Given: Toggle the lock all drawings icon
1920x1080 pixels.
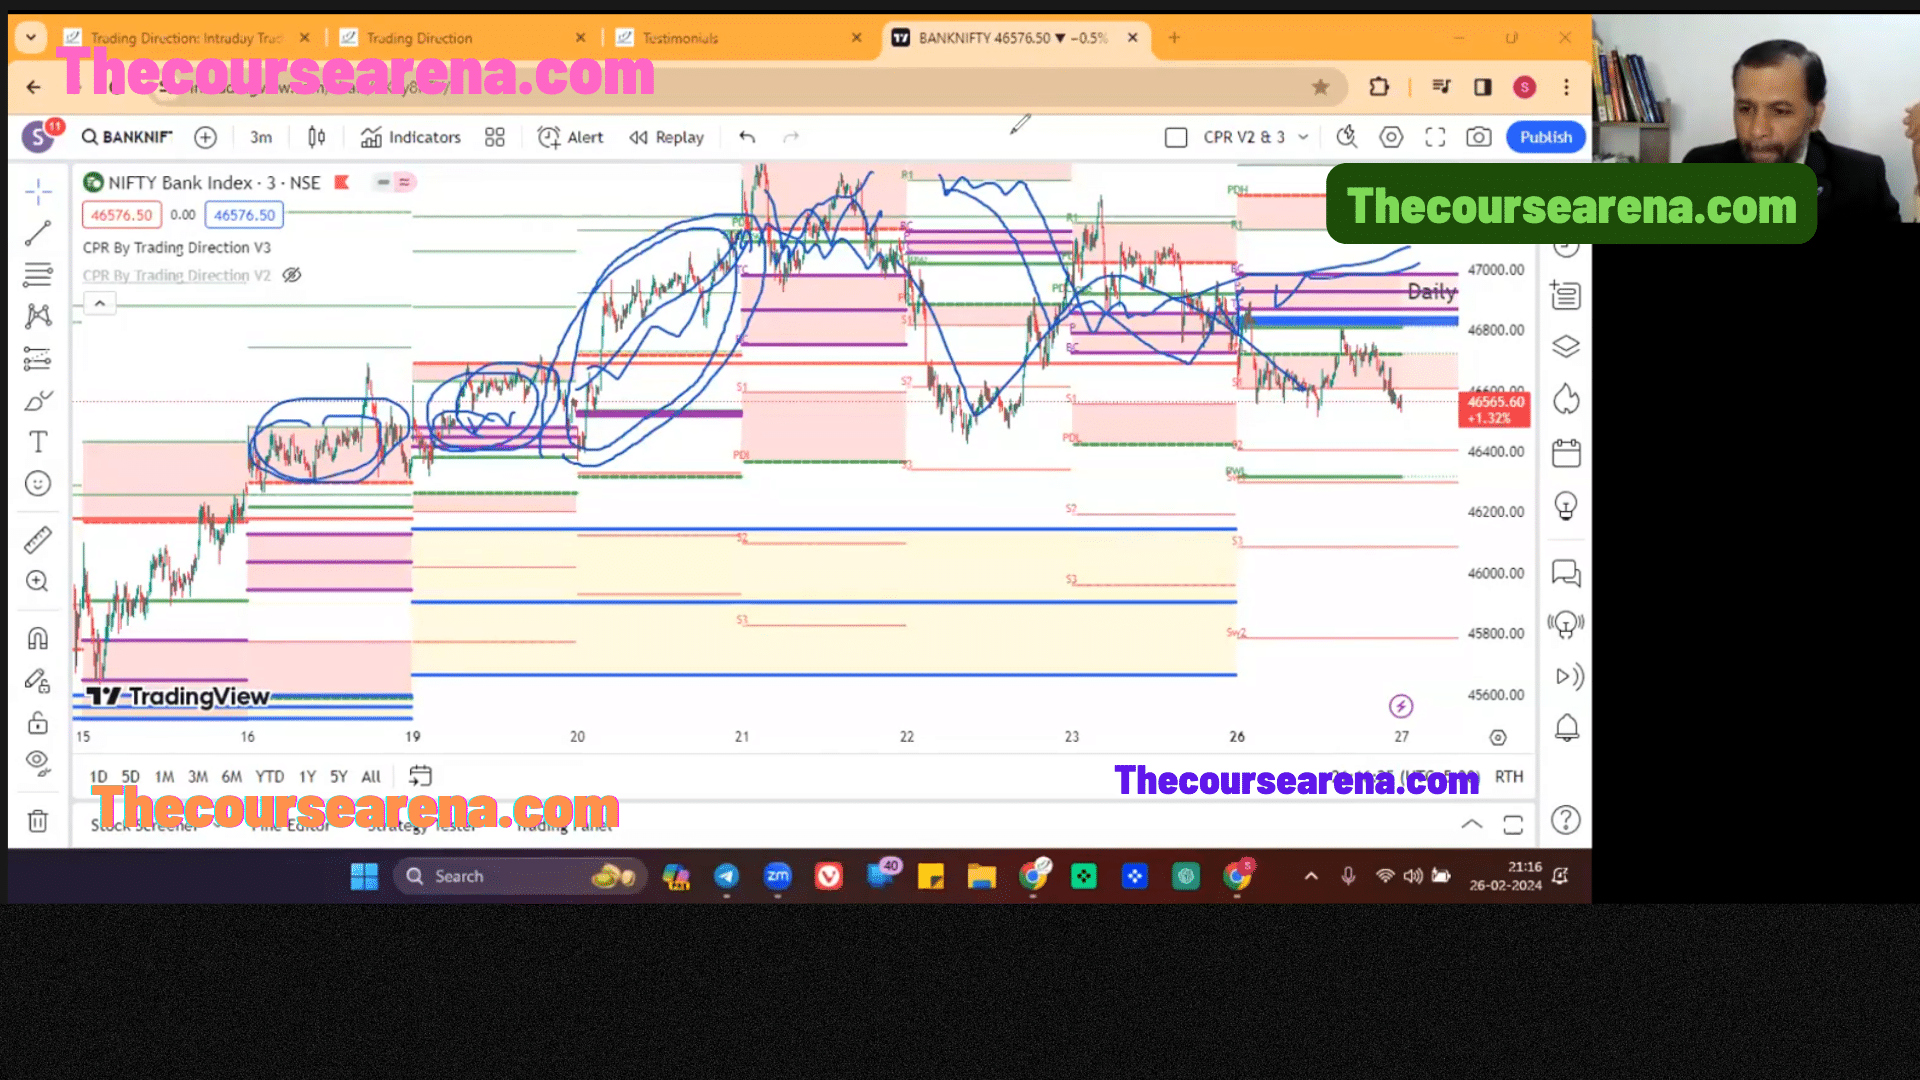Looking at the screenshot, I should [38, 722].
